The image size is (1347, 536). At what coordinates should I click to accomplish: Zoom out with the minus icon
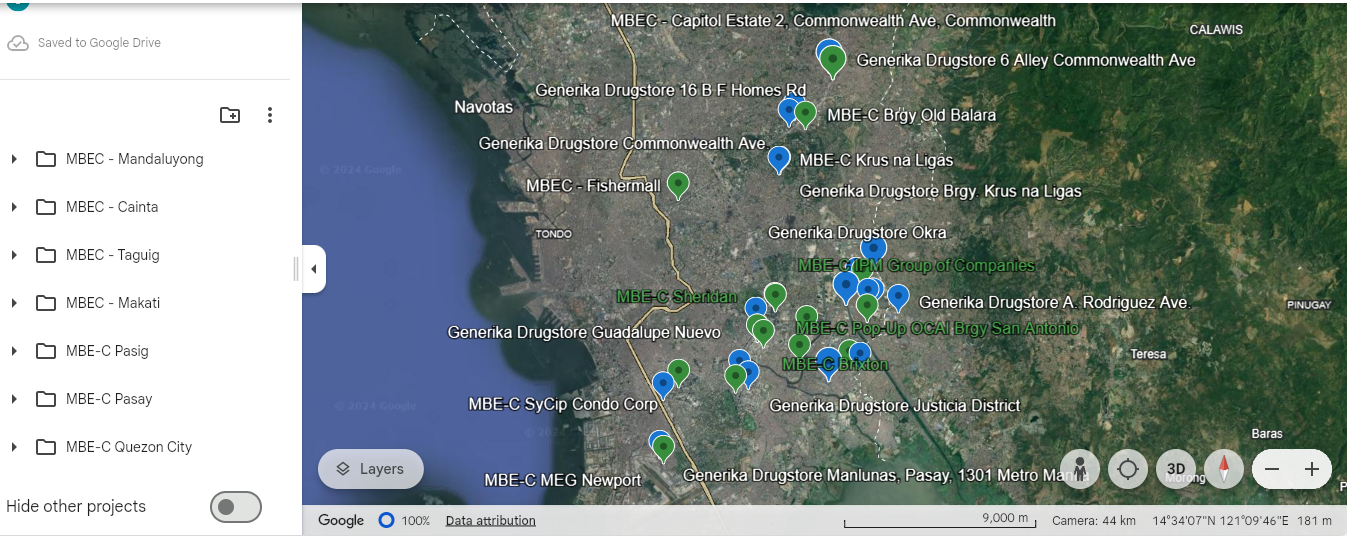tap(1271, 469)
